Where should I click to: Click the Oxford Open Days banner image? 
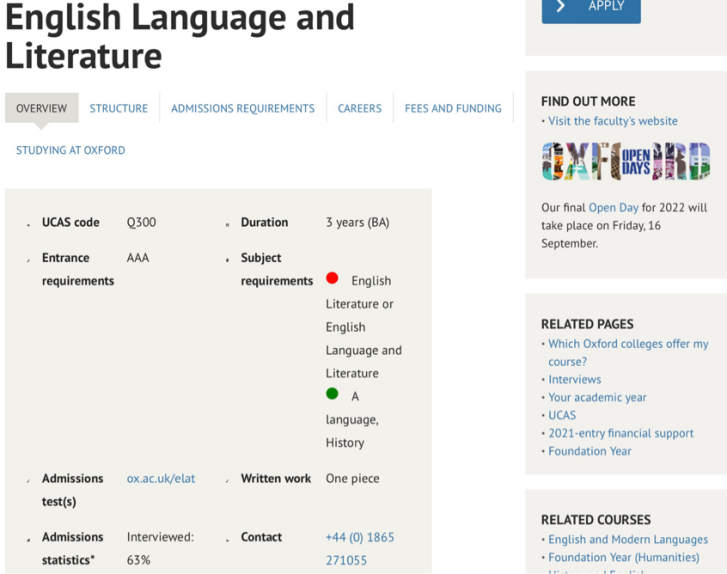click(x=626, y=161)
